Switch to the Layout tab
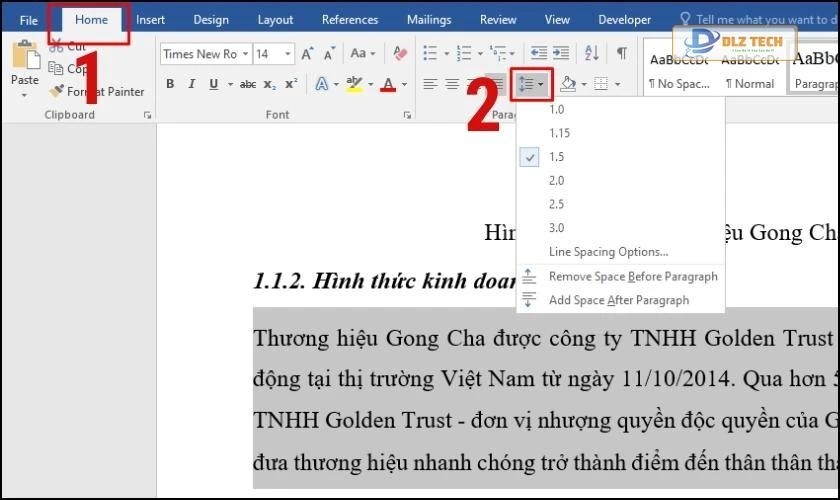Viewport: 840px width, 500px height. pos(275,20)
